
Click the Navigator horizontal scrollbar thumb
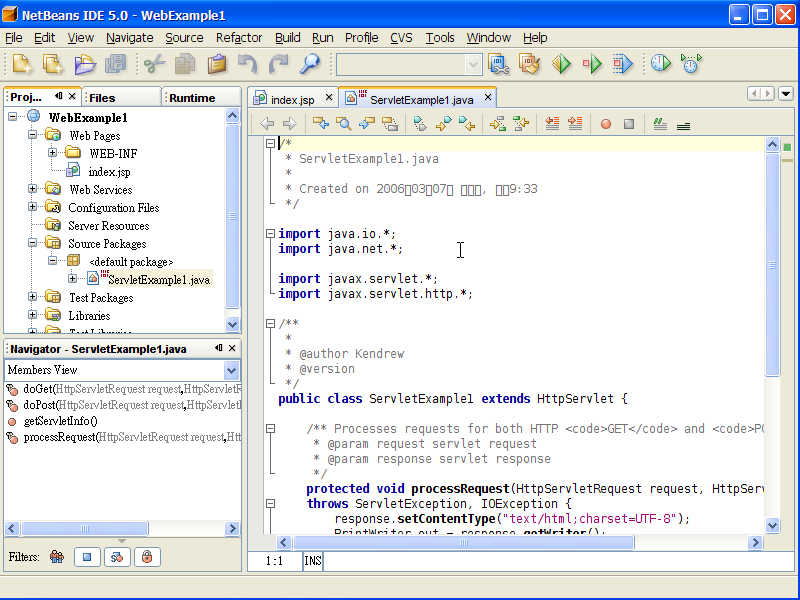click(x=85, y=529)
